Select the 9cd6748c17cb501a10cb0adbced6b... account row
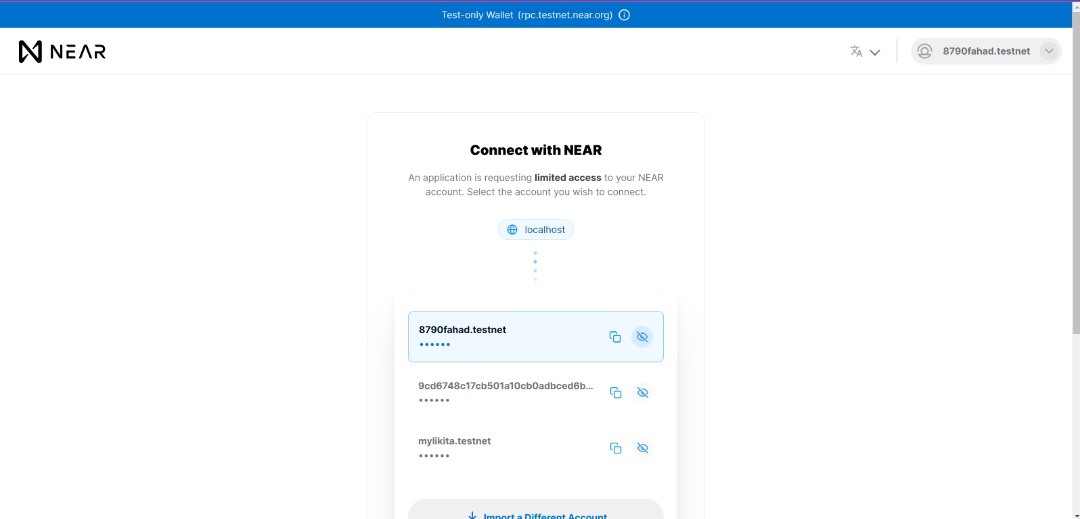1080x519 pixels. point(536,392)
